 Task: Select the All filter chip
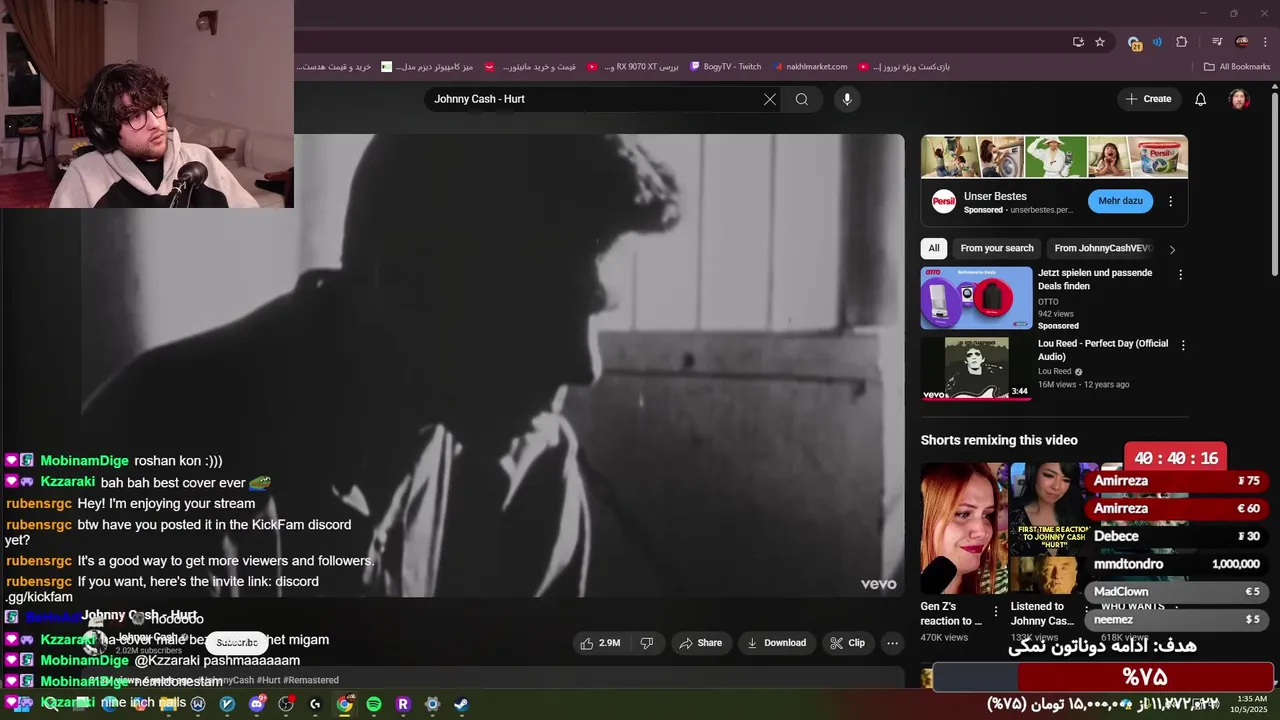pyautogui.click(x=934, y=249)
